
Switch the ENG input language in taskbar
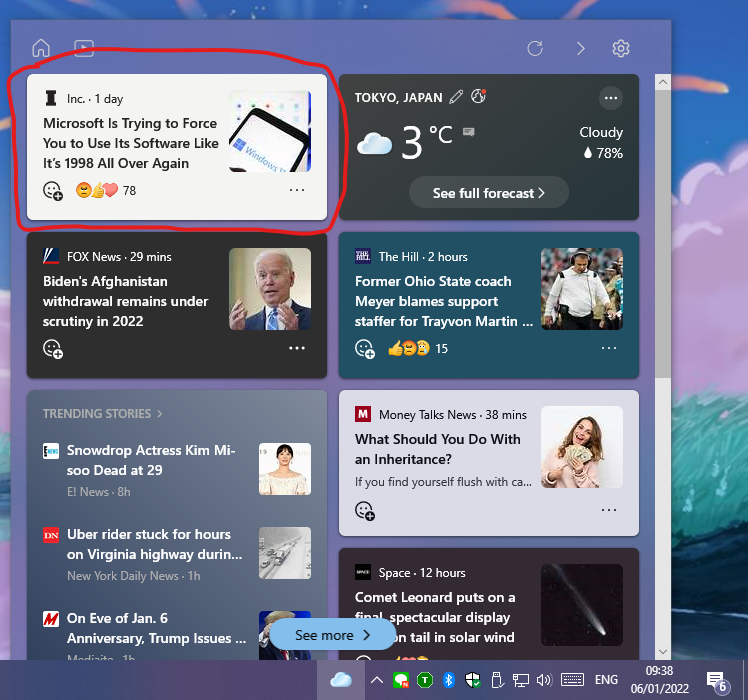(x=606, y=681)
